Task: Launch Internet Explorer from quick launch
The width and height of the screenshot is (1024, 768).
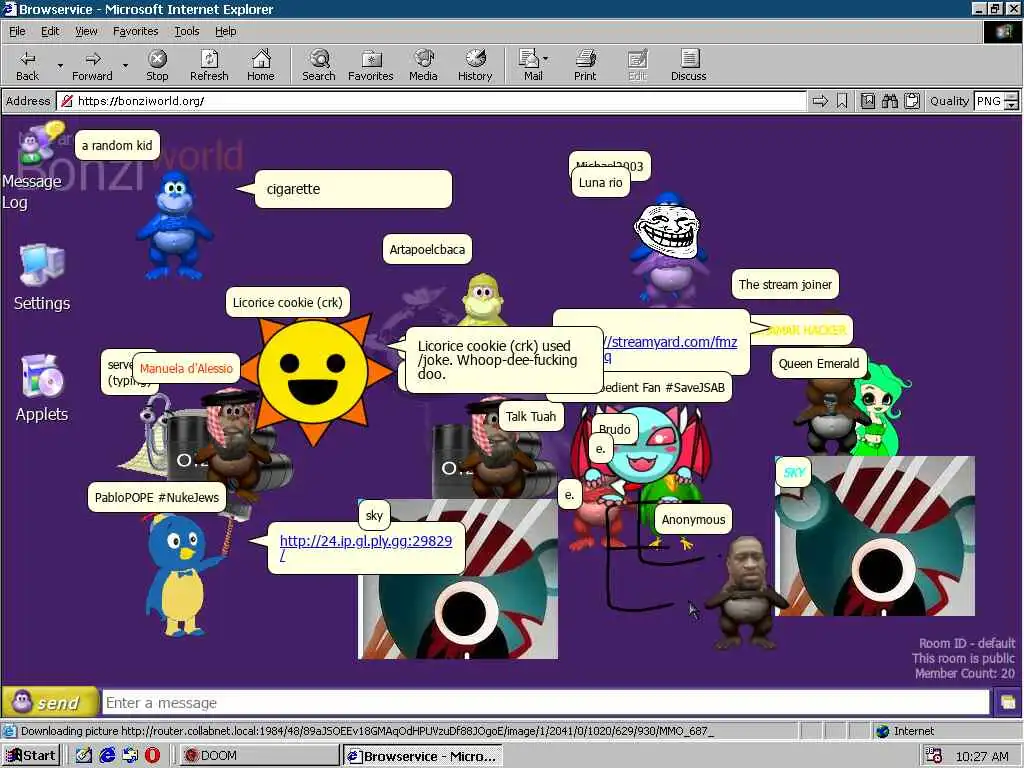Action: click(x=107, y=756)
